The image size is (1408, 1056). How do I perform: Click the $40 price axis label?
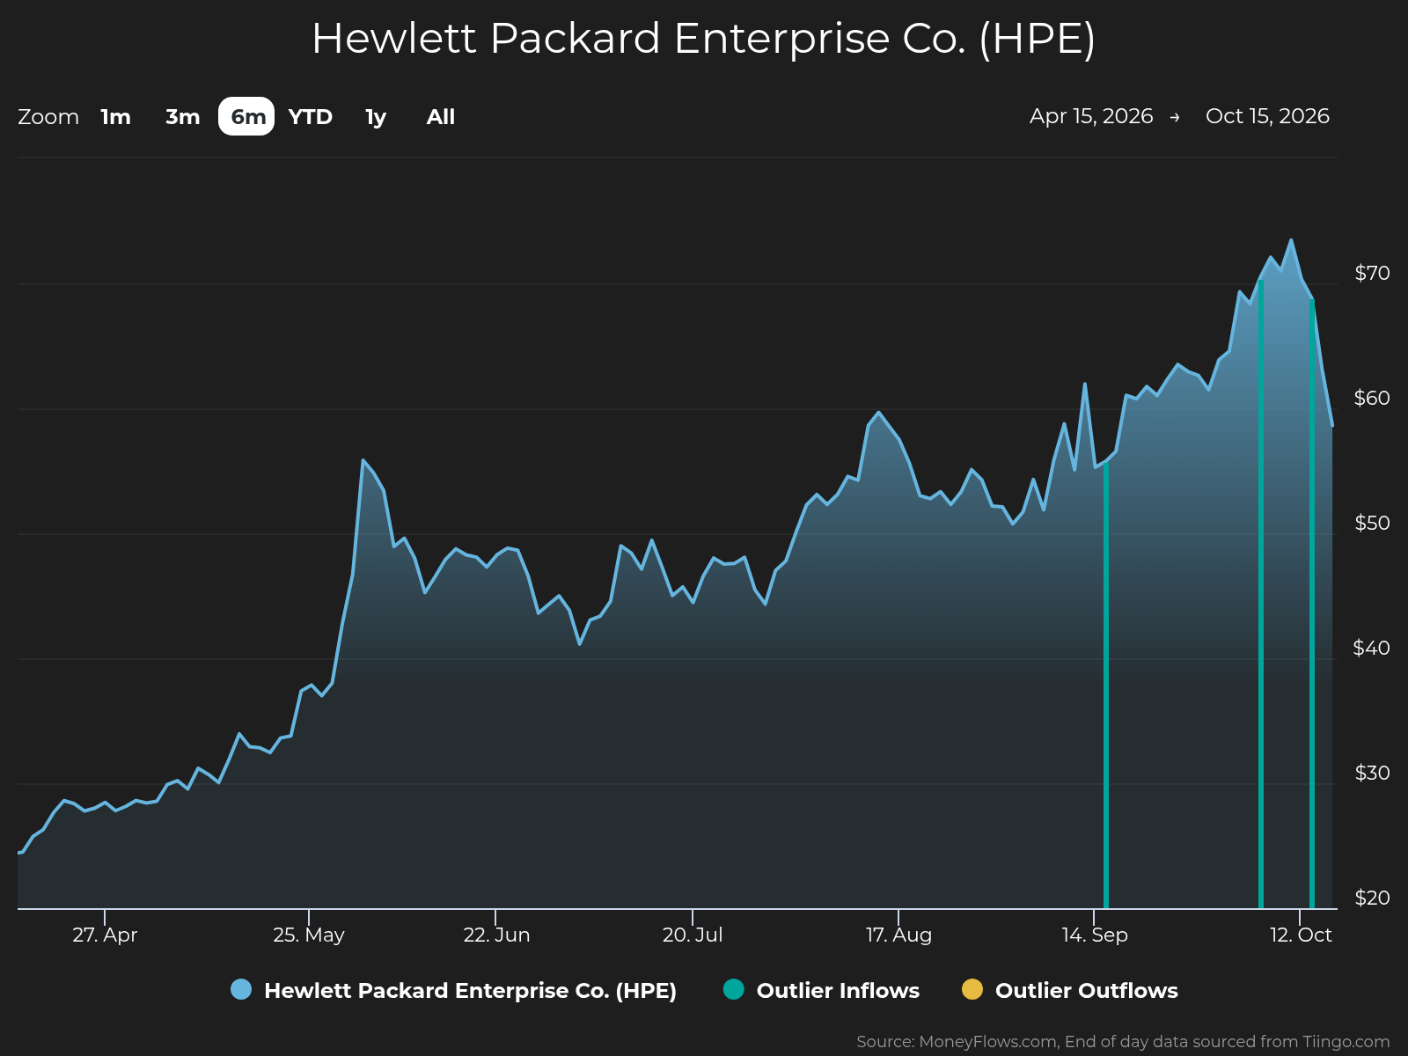[1372, 648]
